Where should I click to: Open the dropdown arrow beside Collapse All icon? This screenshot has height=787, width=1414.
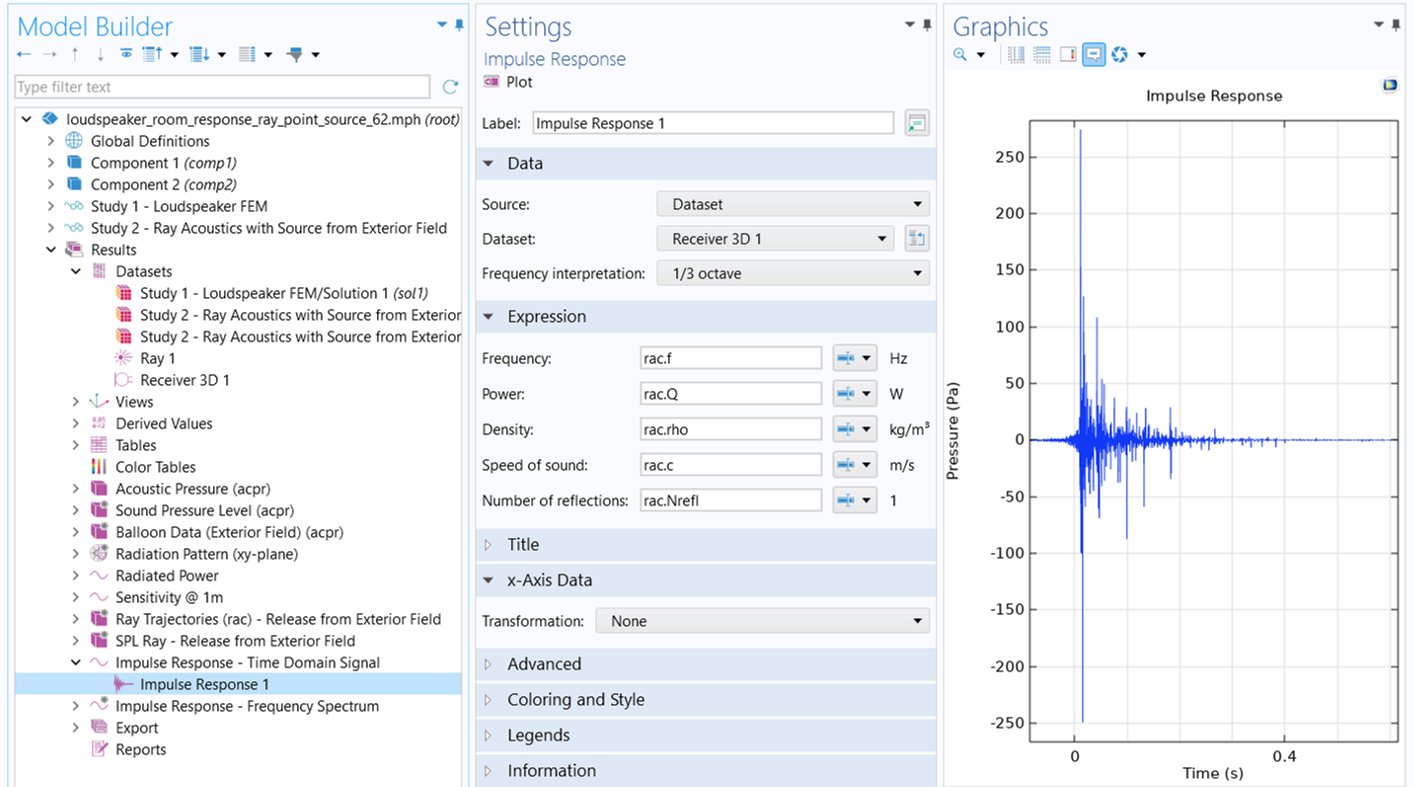tap(174, 55)
